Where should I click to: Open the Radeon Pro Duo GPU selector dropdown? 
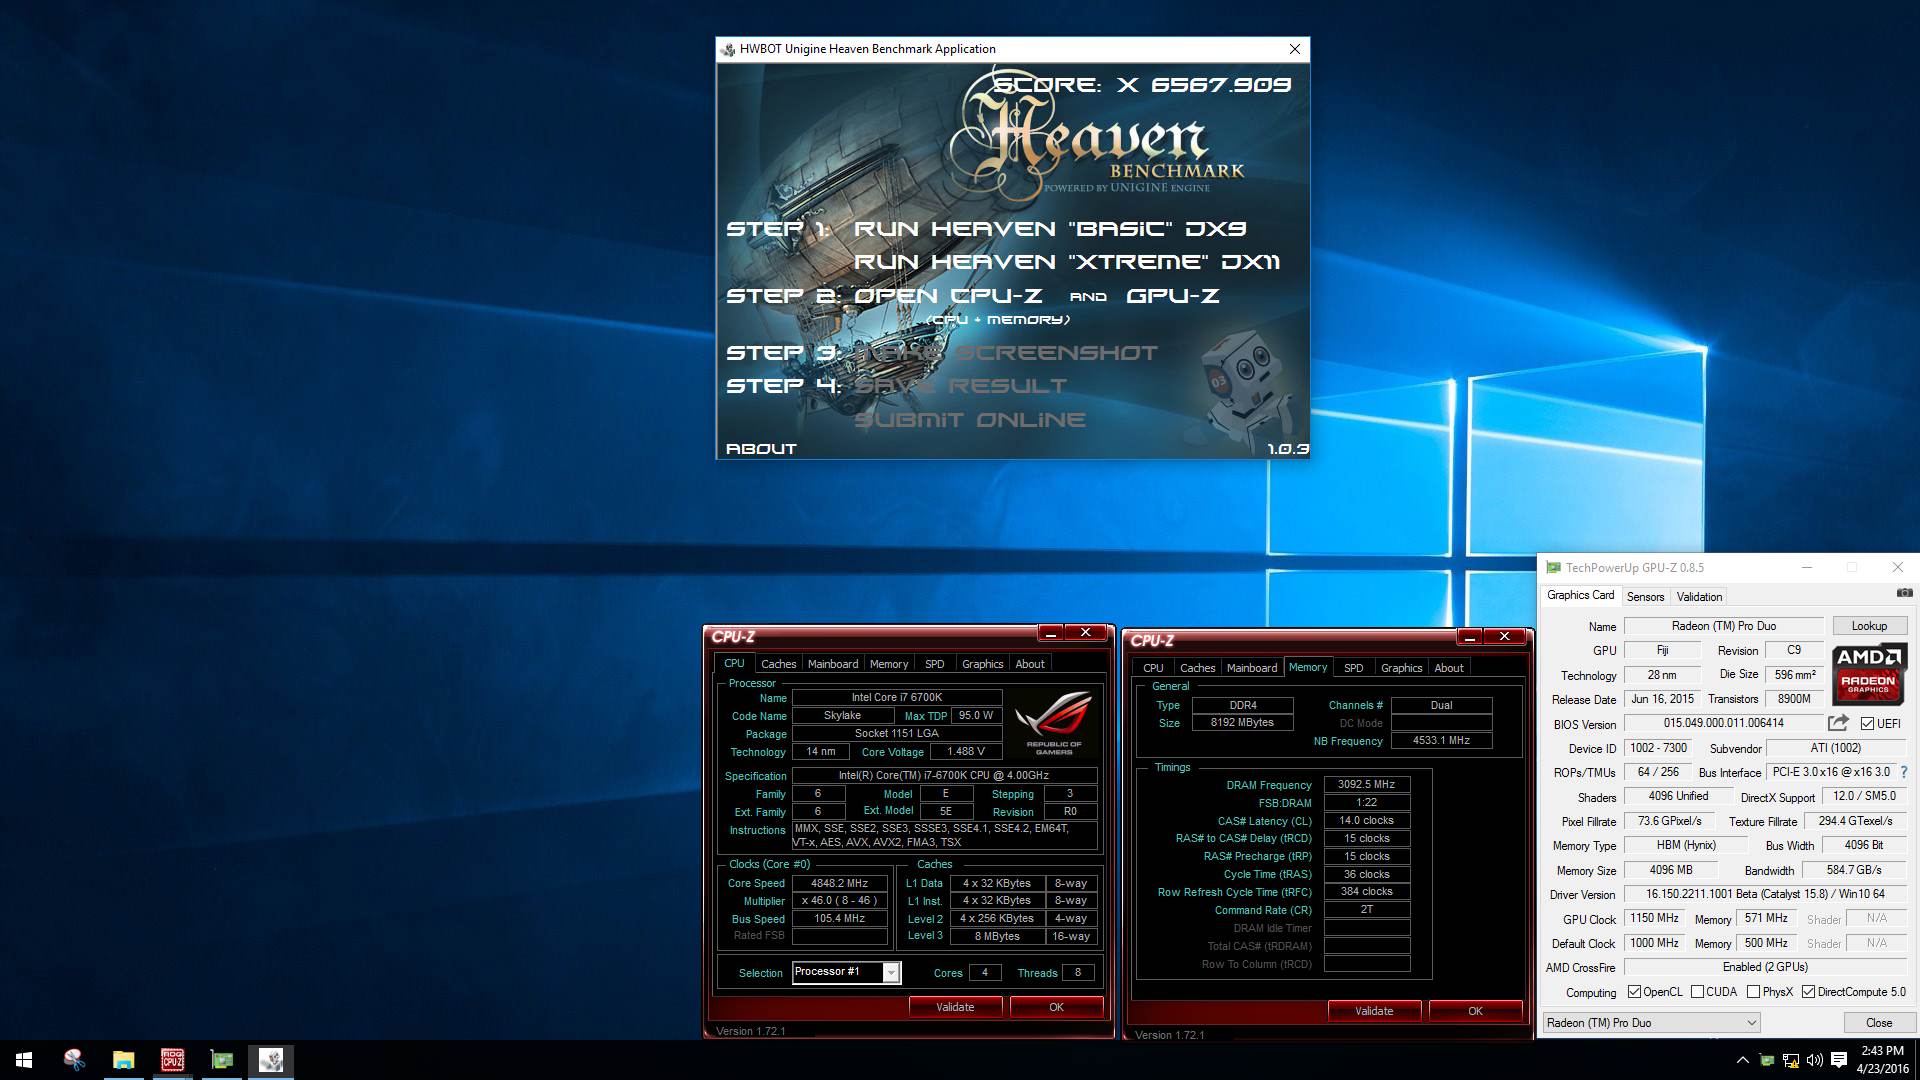click(x=1651, y=1022)
